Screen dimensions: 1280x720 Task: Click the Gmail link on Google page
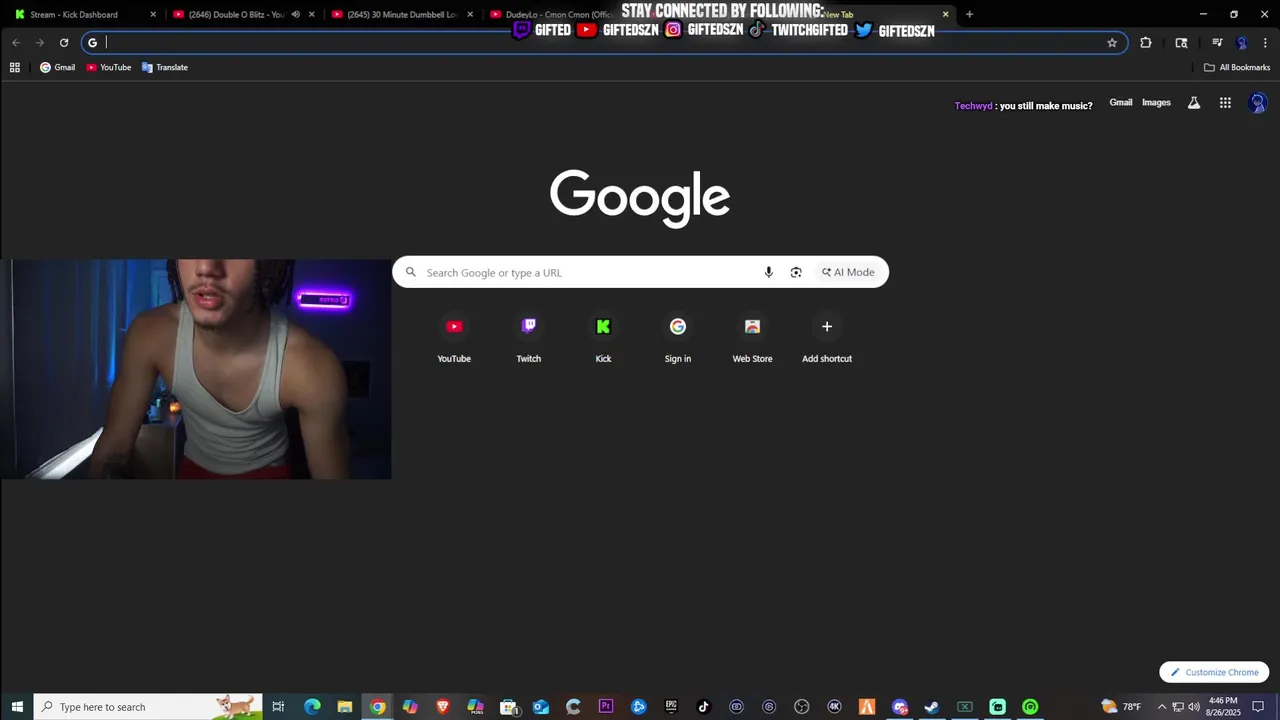click(1121, 102)
